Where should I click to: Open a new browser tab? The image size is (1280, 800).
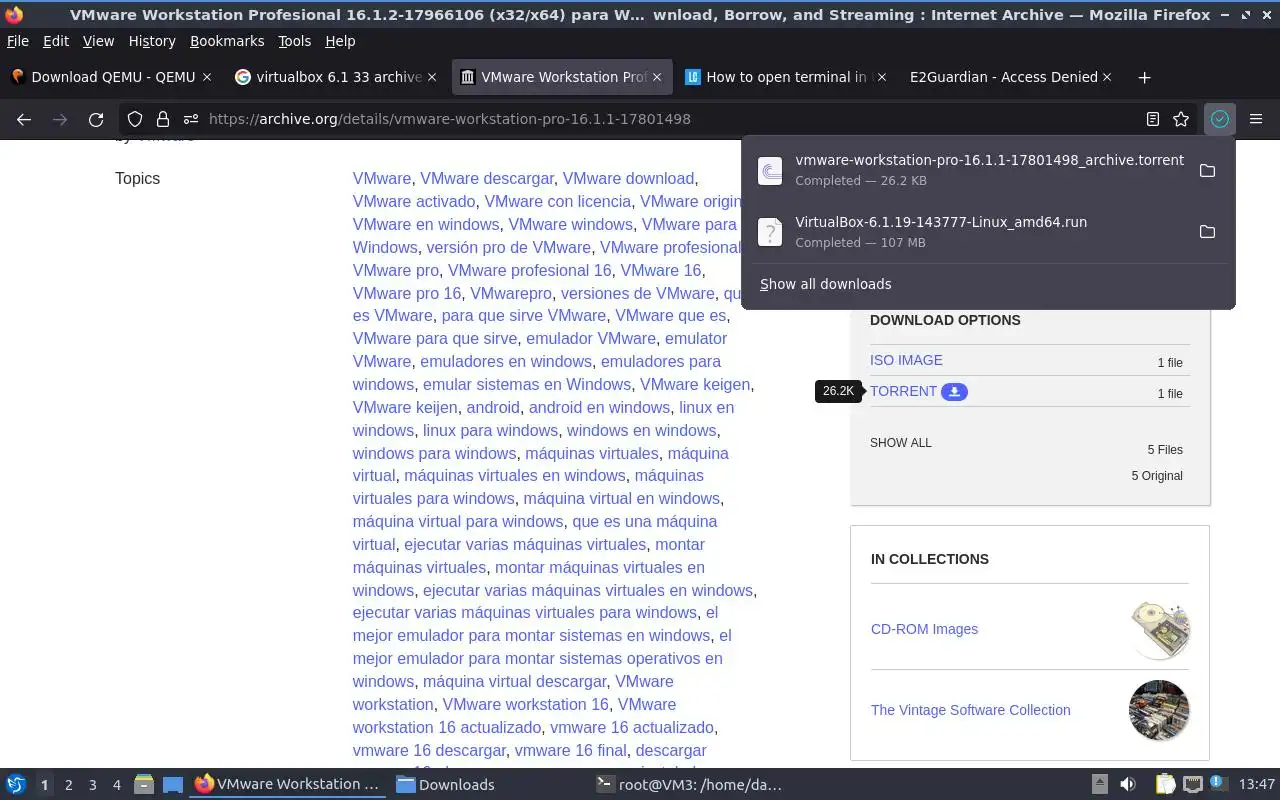(1144, 77)
